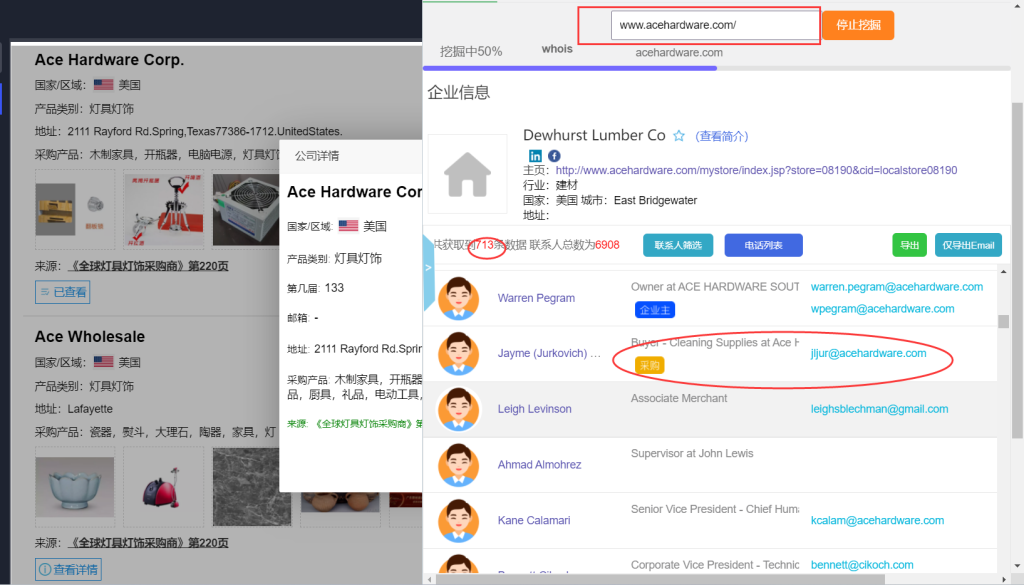Image resolution: width=1024 pixels, height=585 pixels.
Task: Star Dewhurst Lumber Co as favorite
Action: pos(679,136)
